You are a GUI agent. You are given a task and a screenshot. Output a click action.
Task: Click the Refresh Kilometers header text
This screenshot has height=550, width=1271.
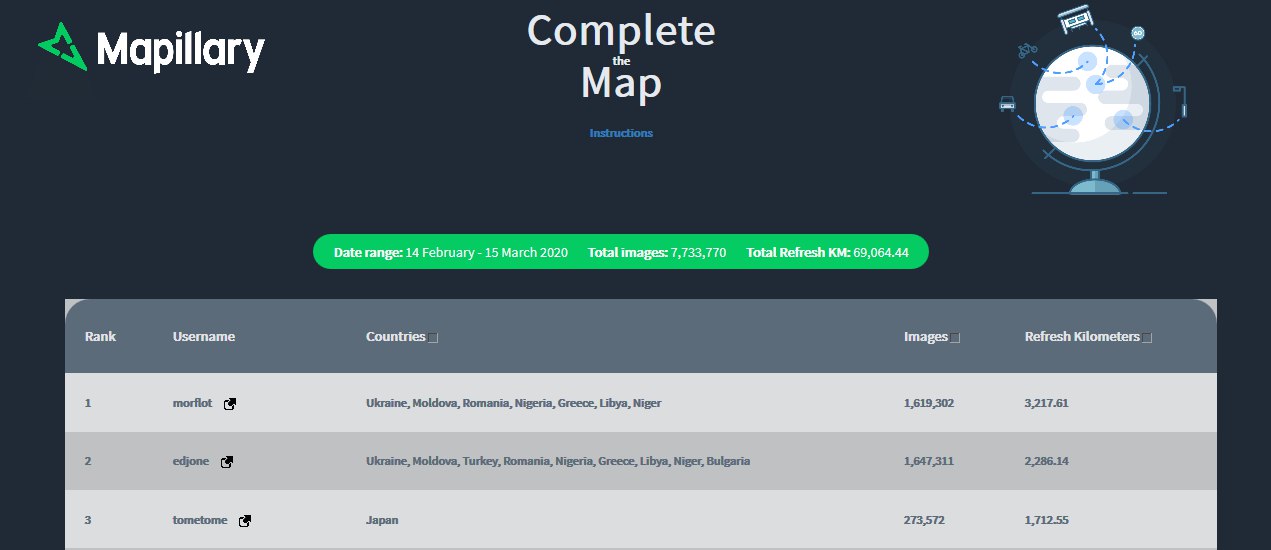pyautogui.click(x=1082, y=336)
